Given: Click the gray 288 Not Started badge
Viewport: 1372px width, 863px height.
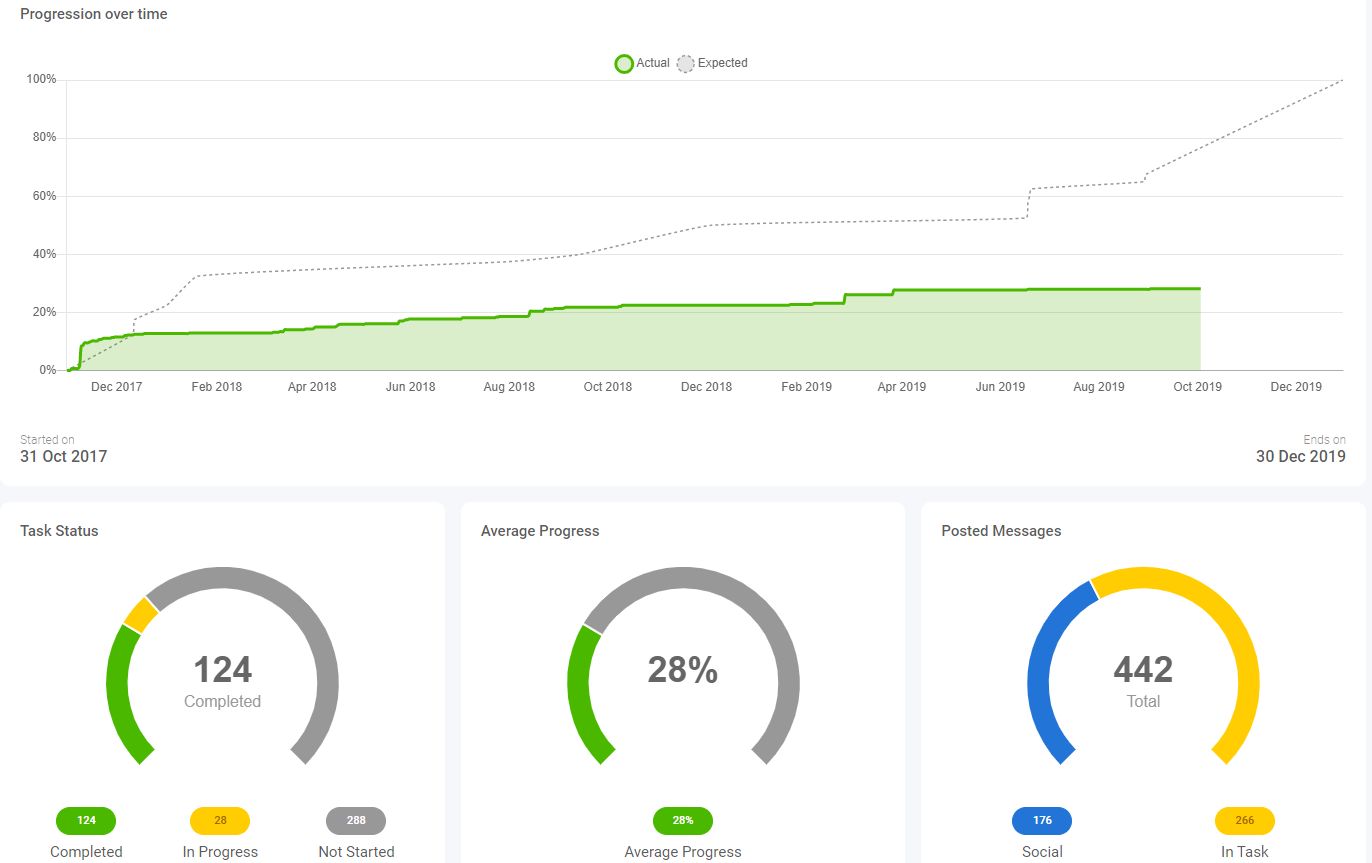Looking at the screenshot, I should [x=356, y=820].
